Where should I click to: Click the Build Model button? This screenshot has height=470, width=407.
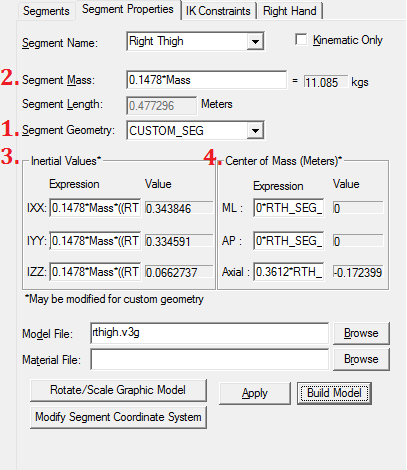tap(334, 393)
